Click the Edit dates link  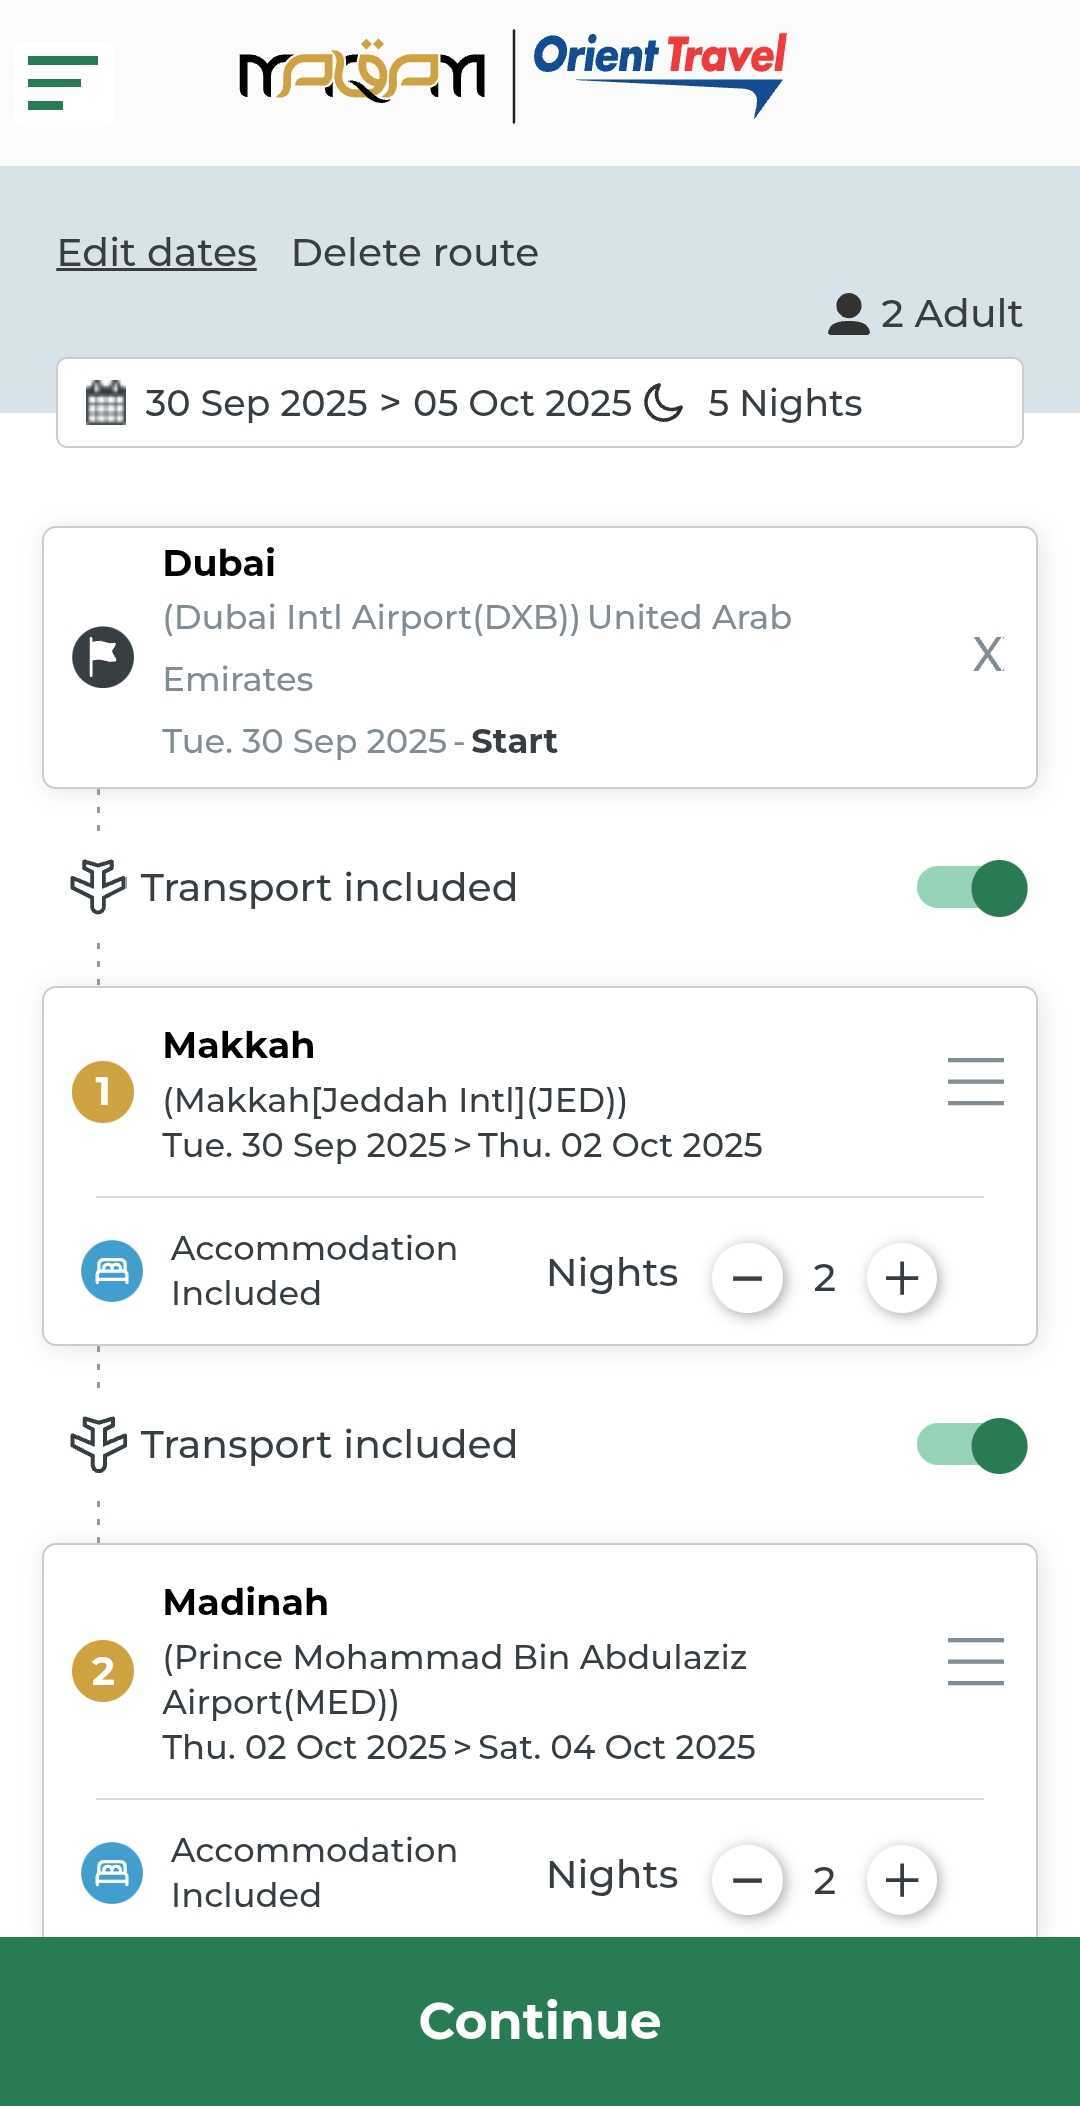pyautogui.click(x=157, y=253)
